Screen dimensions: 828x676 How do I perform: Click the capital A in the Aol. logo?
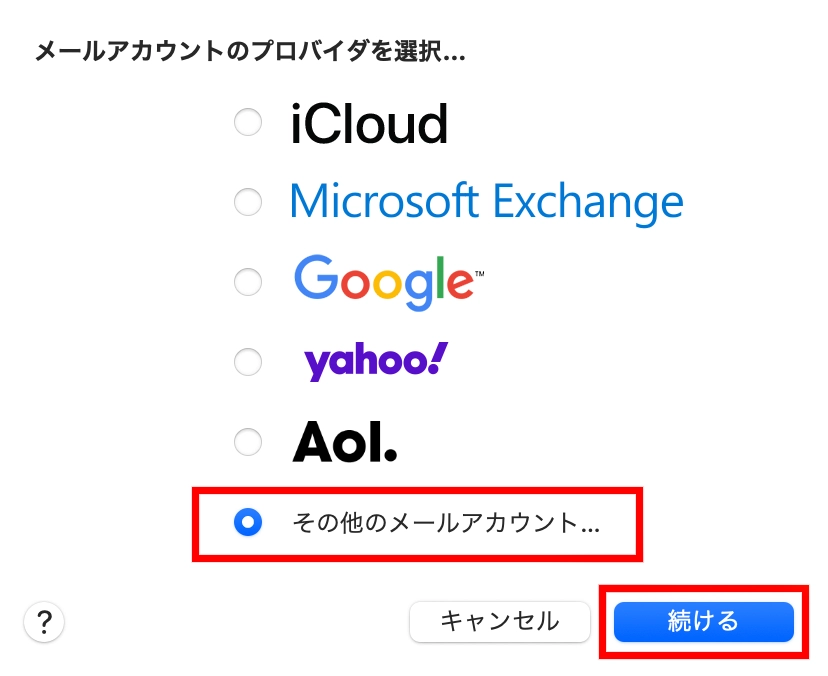313,441
